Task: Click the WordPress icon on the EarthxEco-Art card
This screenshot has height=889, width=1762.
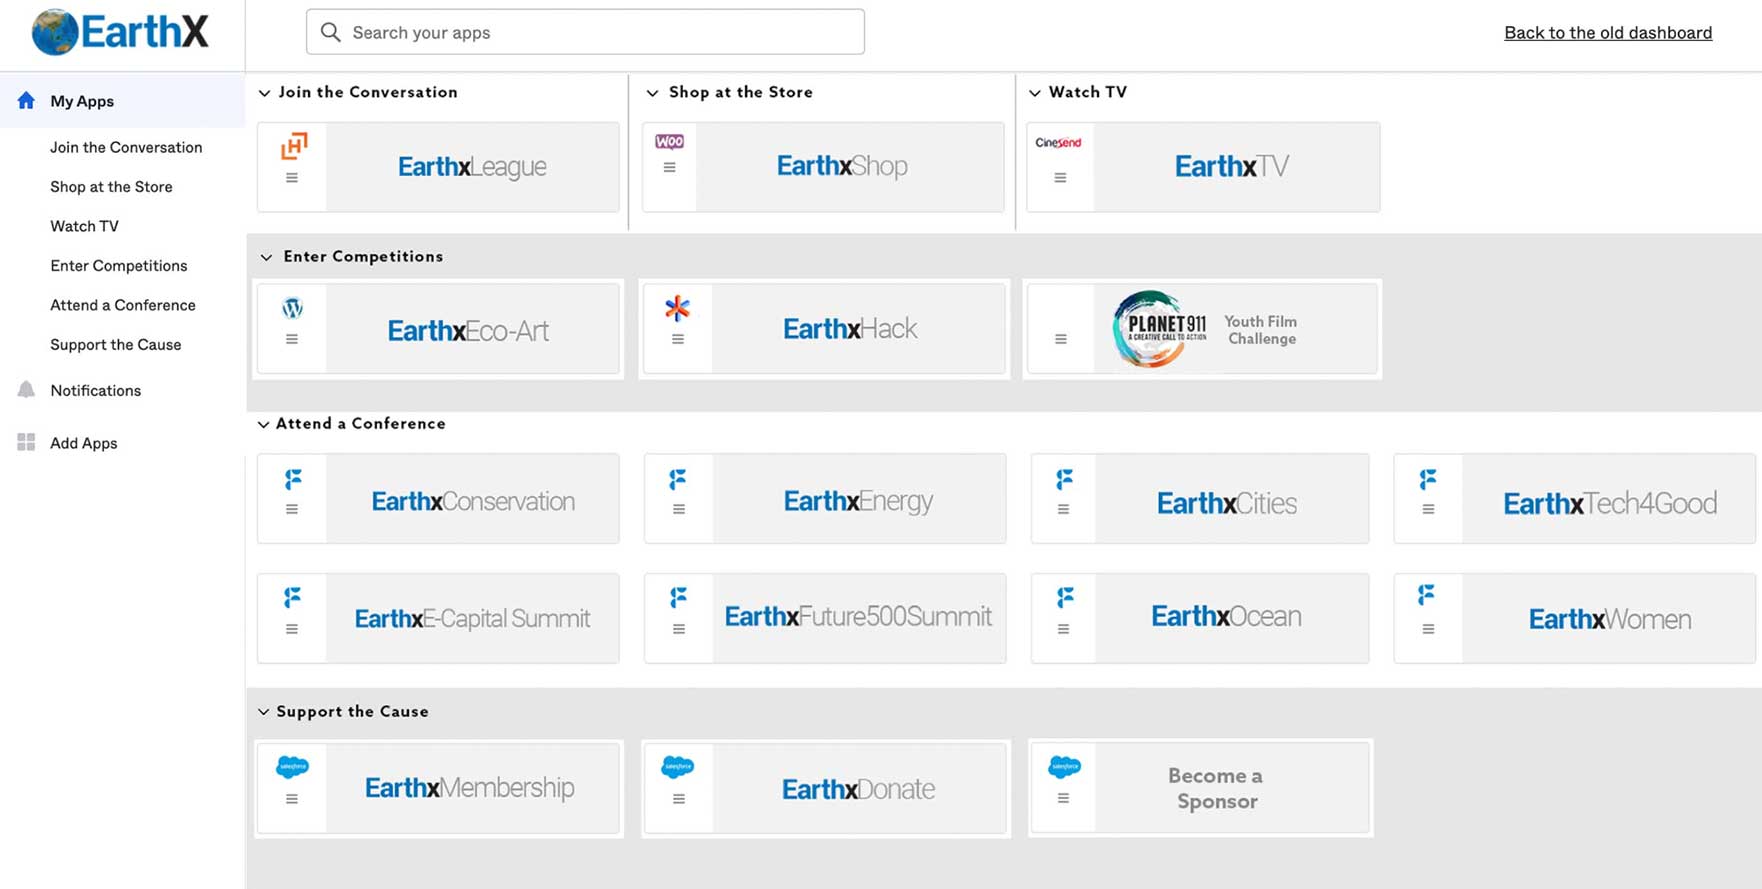Action: [292, 308]
